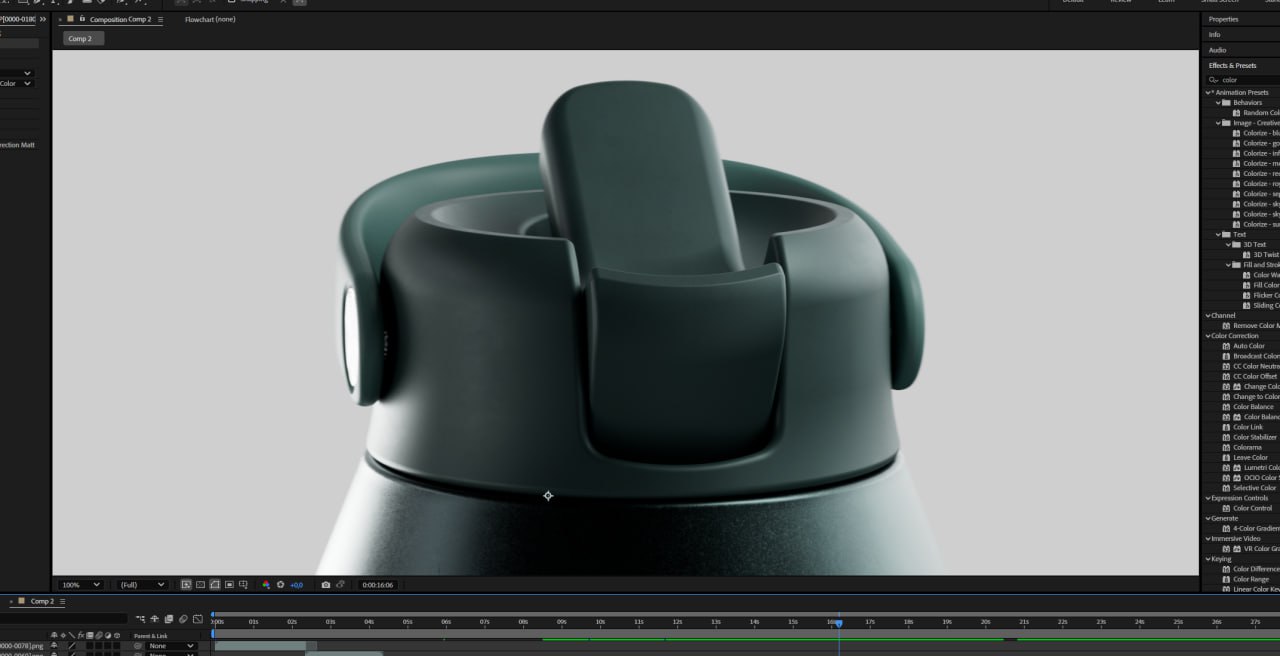This screenshot has height=656, width=1280.
Task: Collapse the Immersive Video category
Action: point(1208,538)
